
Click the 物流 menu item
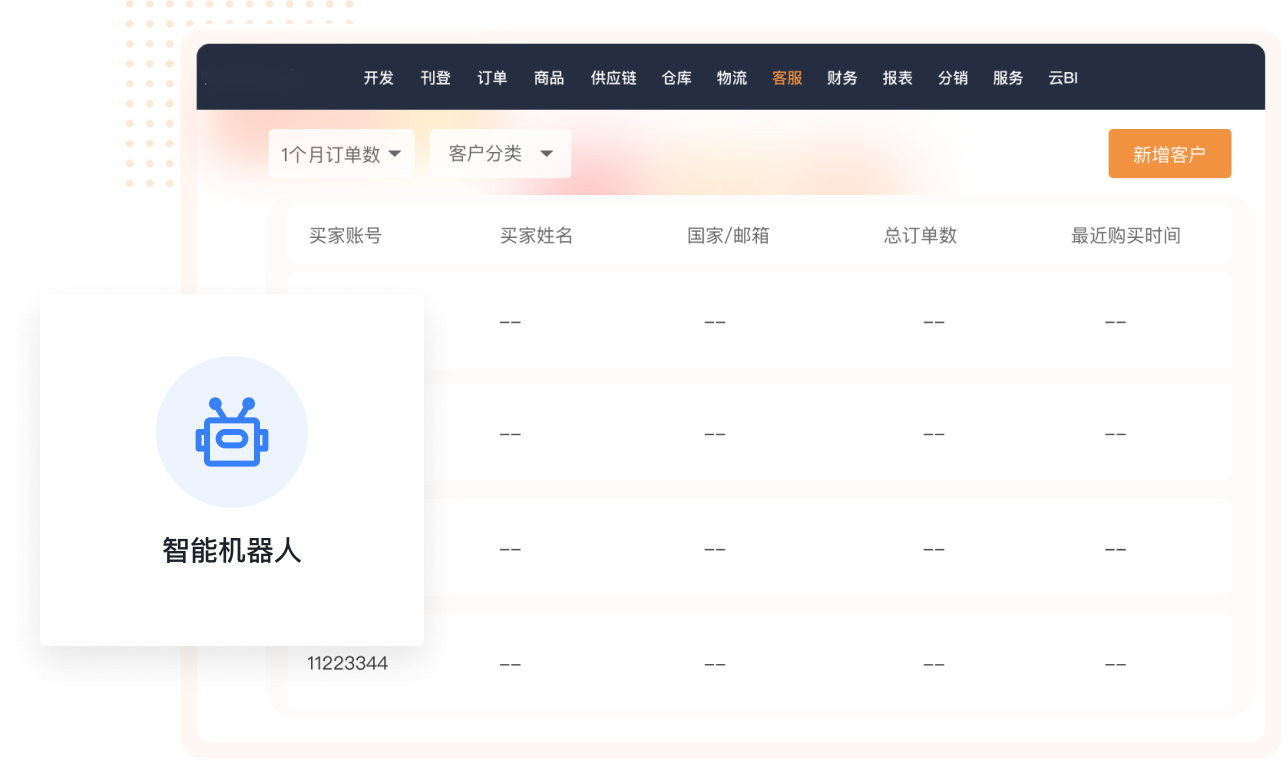tap(732, 78)
